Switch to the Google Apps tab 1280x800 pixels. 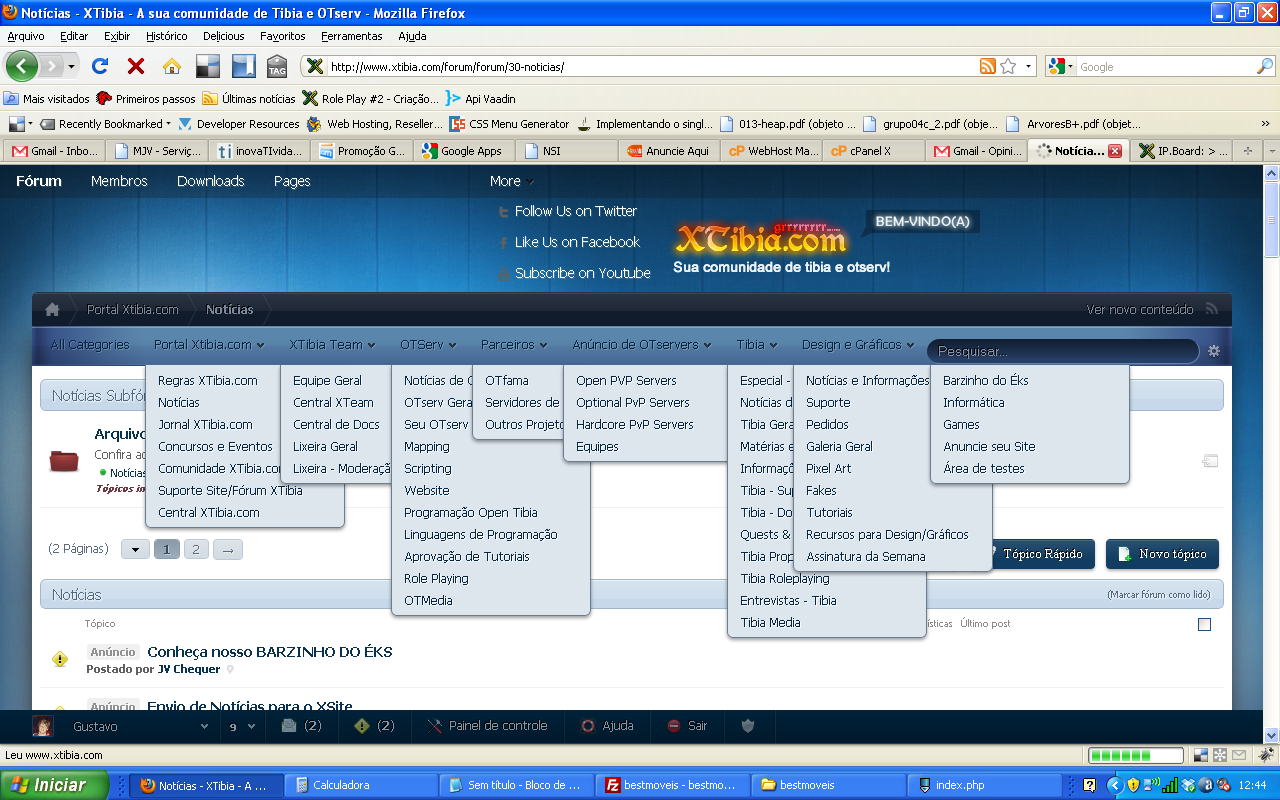point(465,151)
